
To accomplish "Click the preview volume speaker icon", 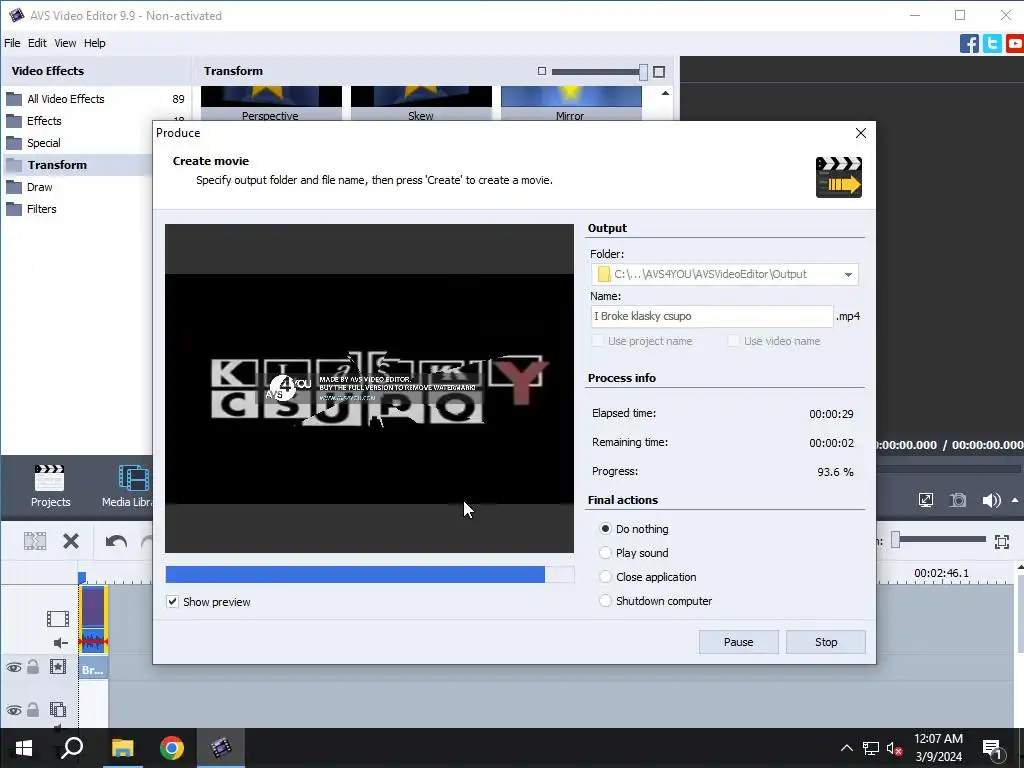I will pos(991,500).
